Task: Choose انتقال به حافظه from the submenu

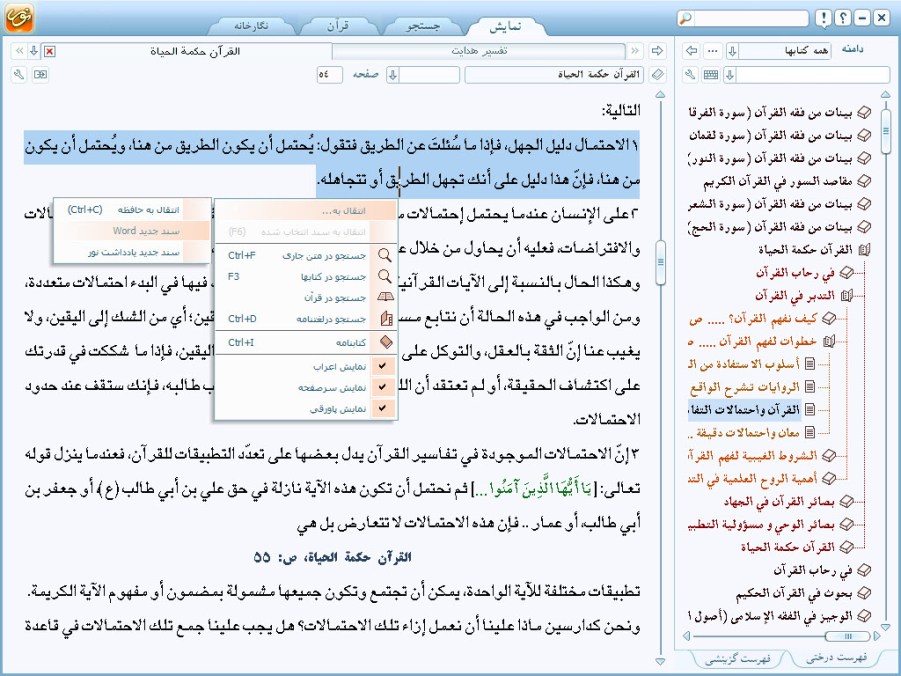Action: tap(132, 210)
